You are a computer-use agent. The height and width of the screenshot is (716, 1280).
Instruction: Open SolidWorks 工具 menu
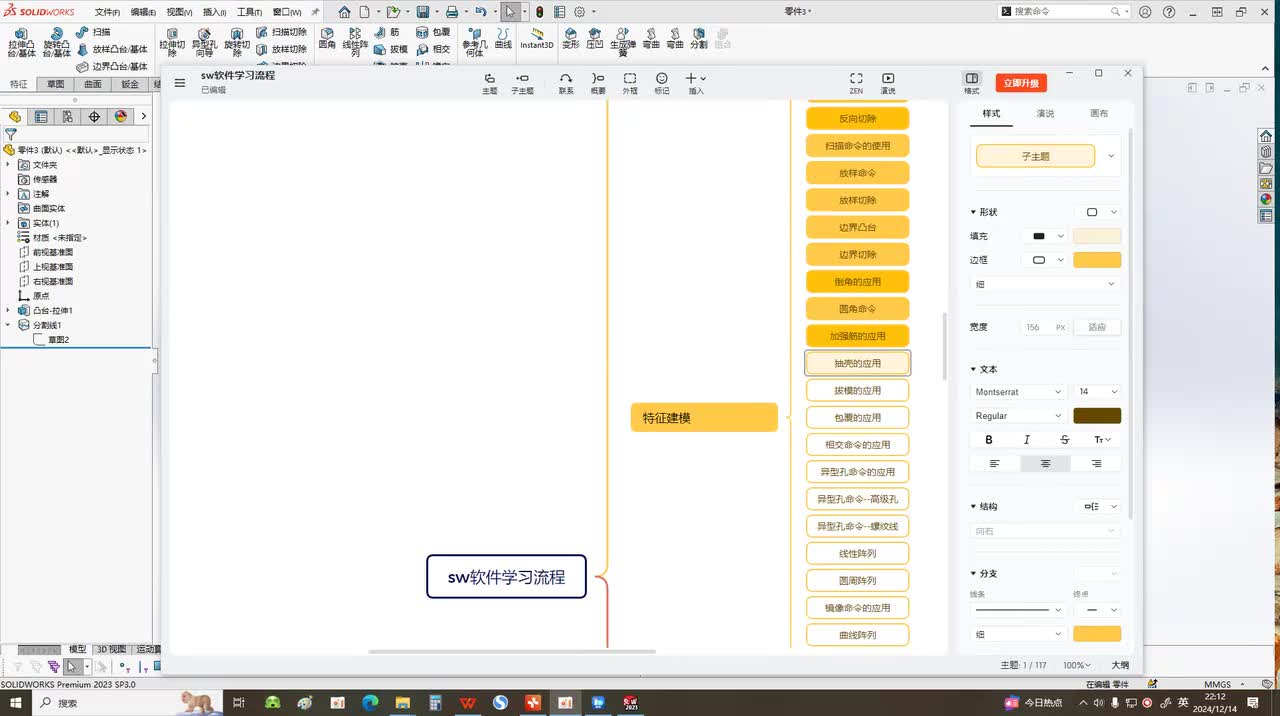pos(249,12)
